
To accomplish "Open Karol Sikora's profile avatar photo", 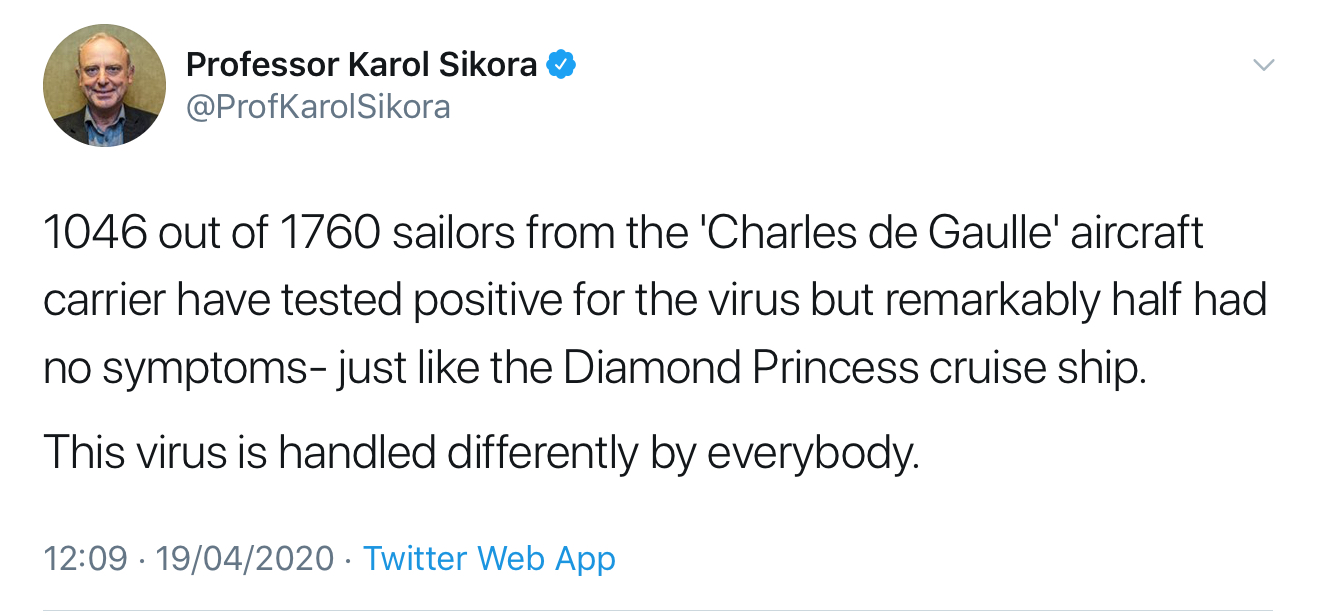I will pos(104,86).
